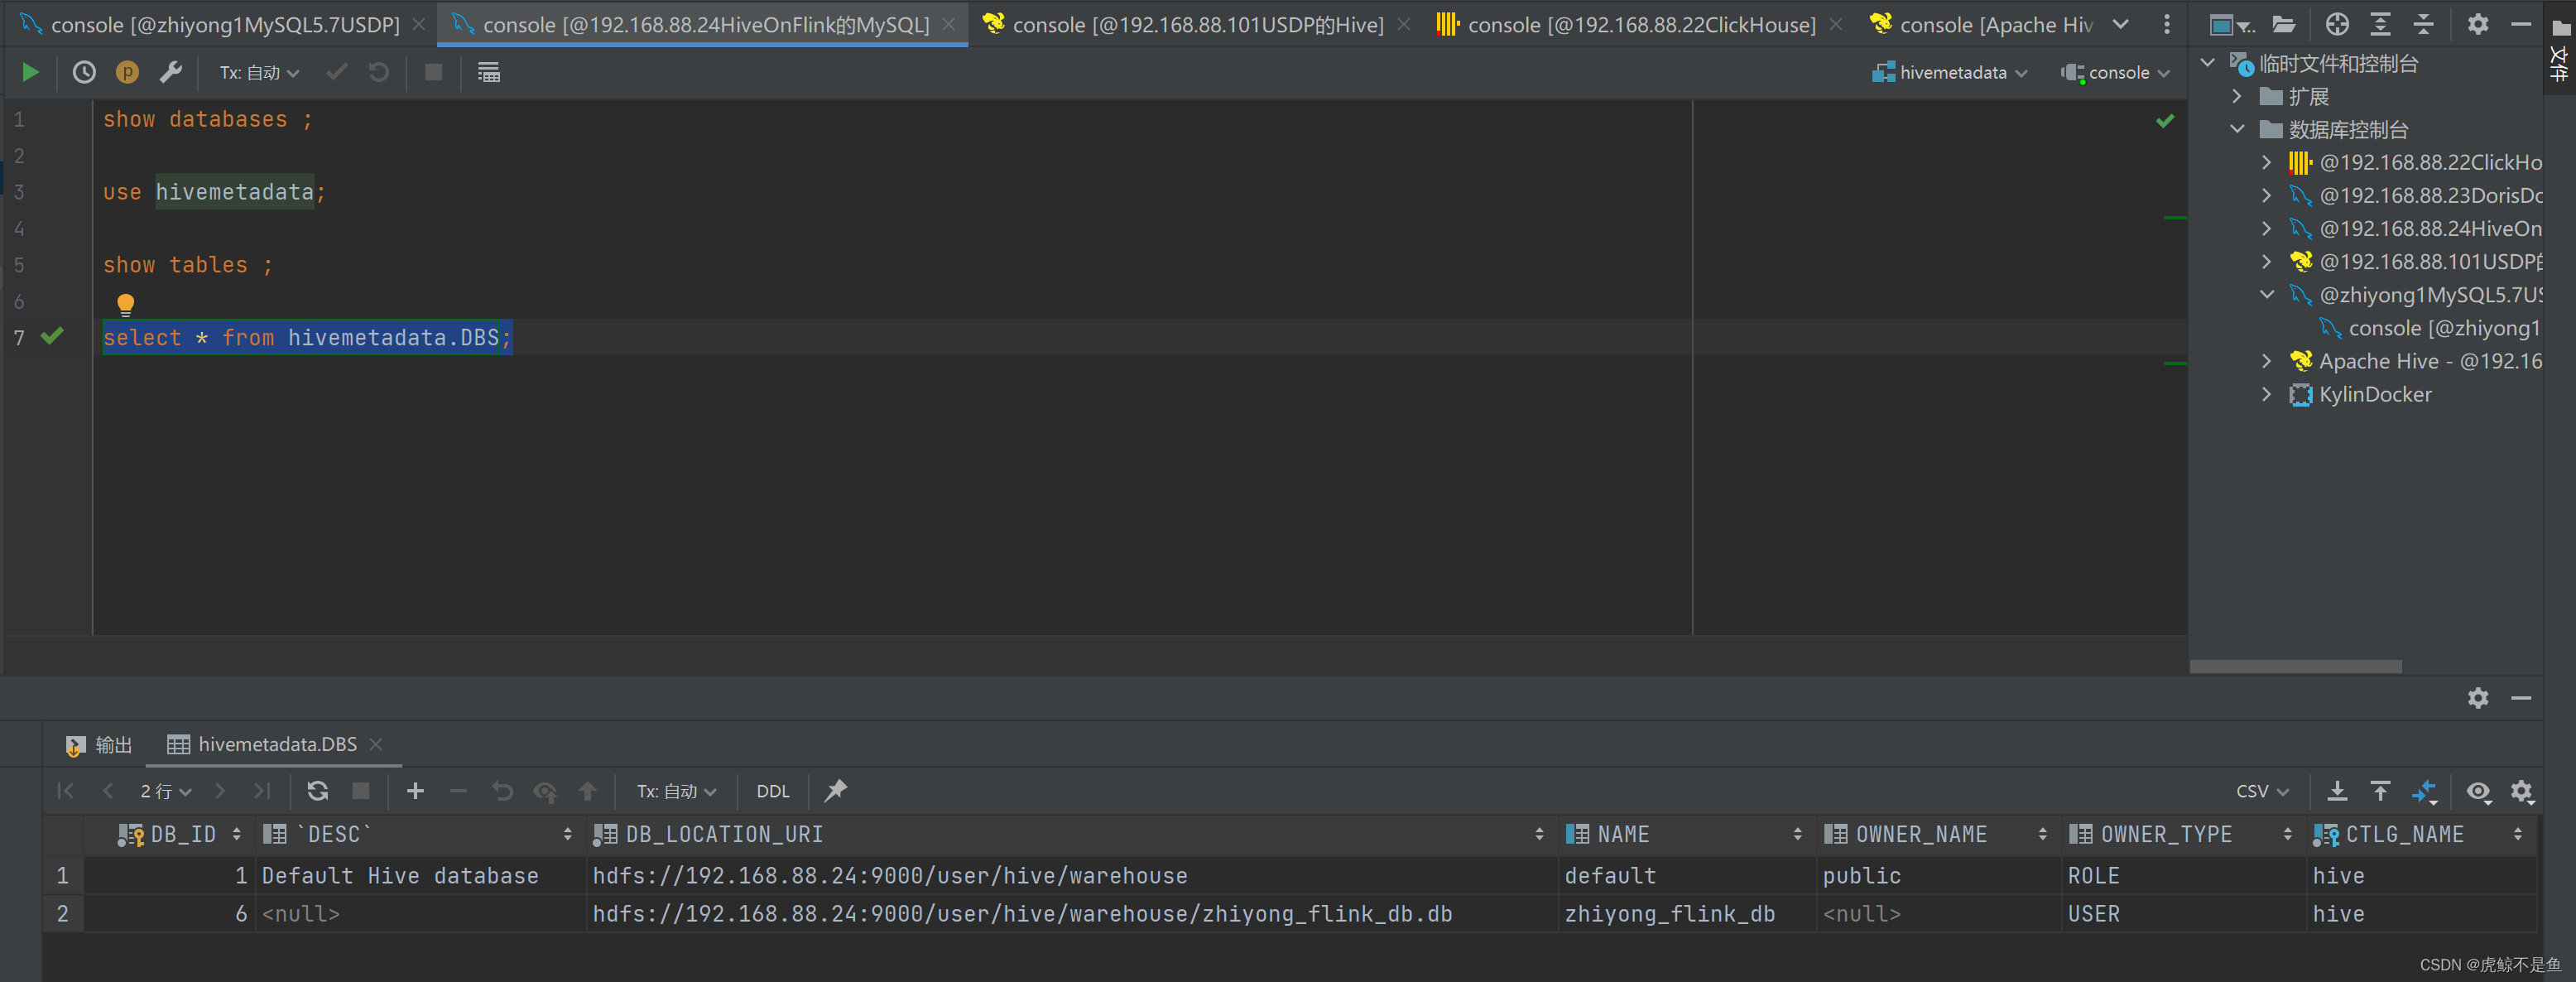This screenshot has width=2576, height=982.
Task: Select the hivemetadata.DBS result tab
Action: click(x=267, y=742)
